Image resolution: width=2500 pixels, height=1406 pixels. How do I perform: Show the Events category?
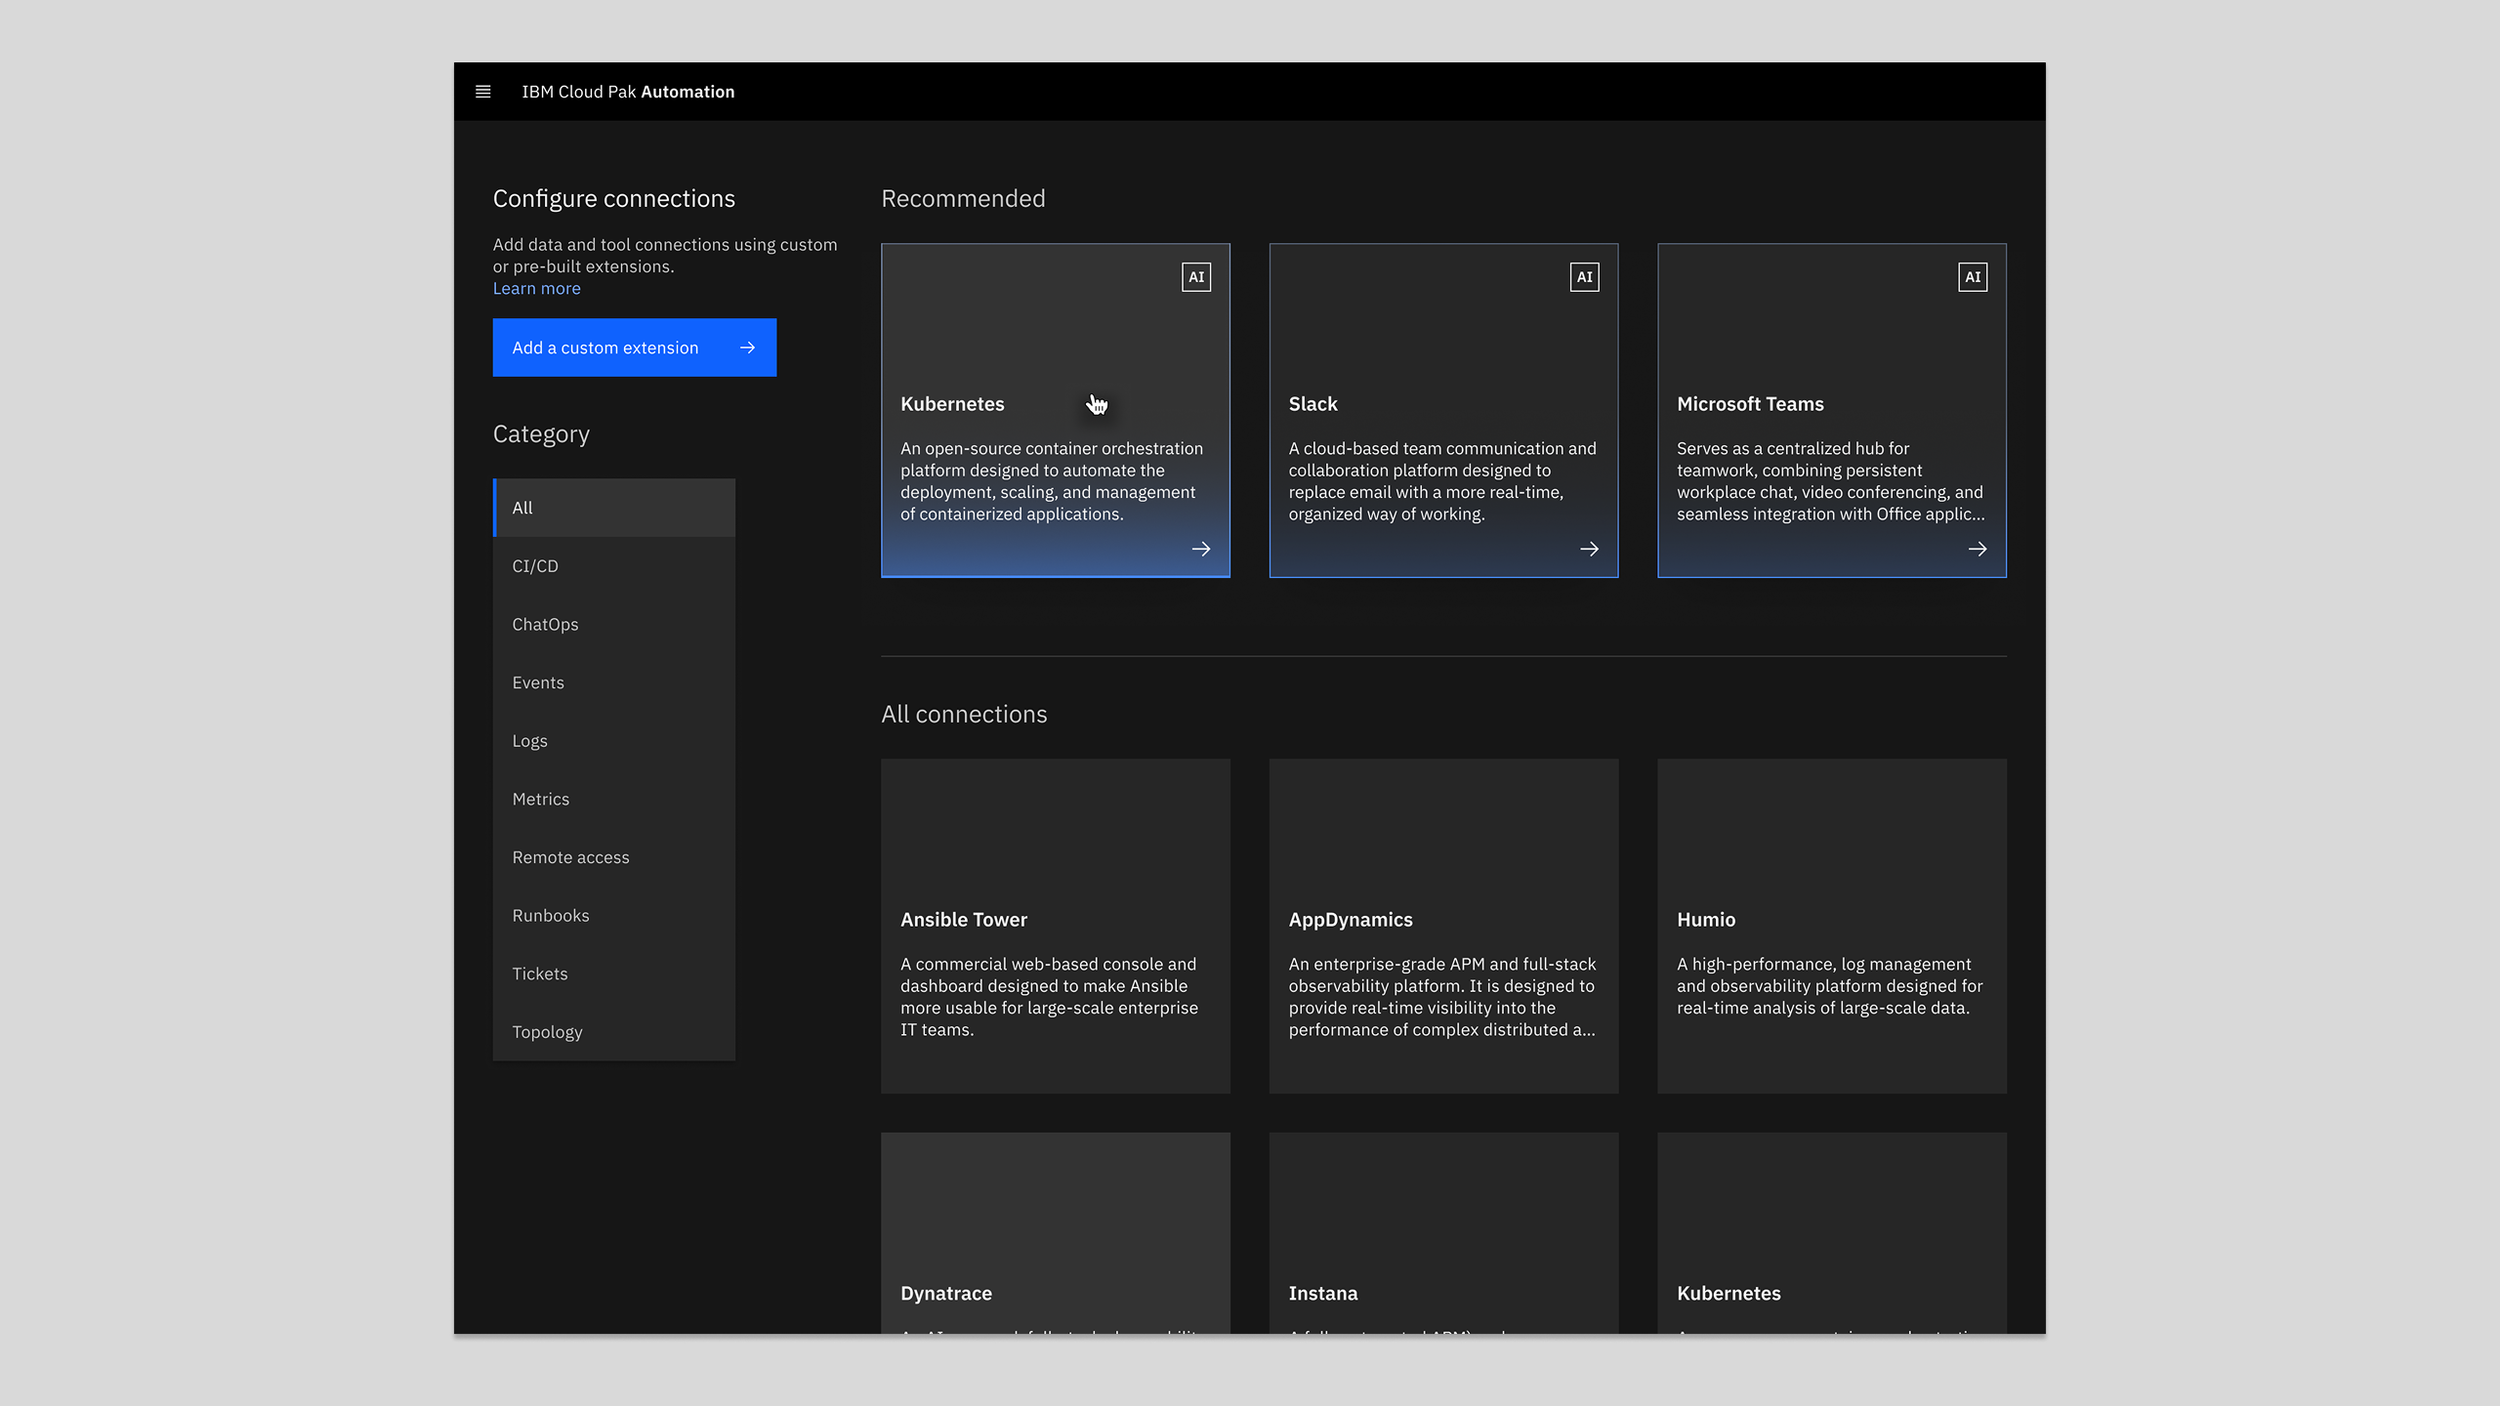point(614,683)
